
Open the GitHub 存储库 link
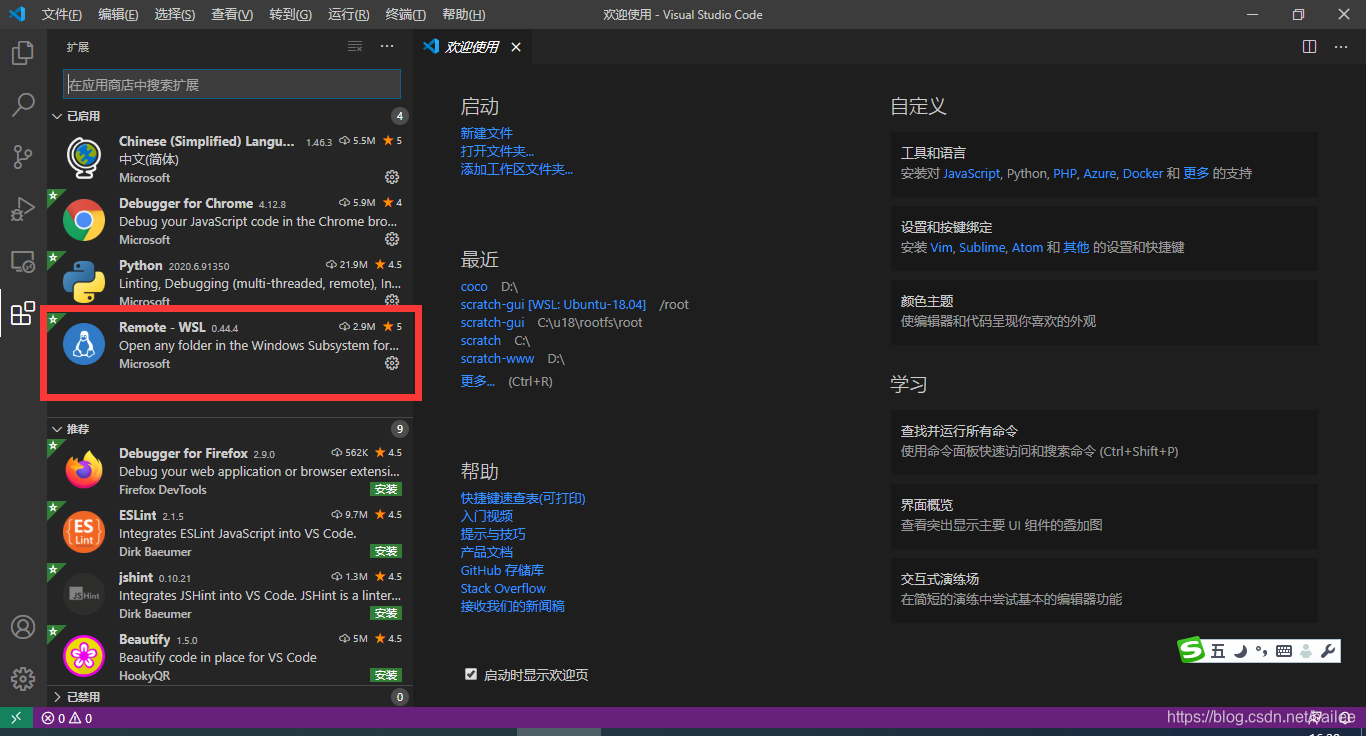click(503, 570)
